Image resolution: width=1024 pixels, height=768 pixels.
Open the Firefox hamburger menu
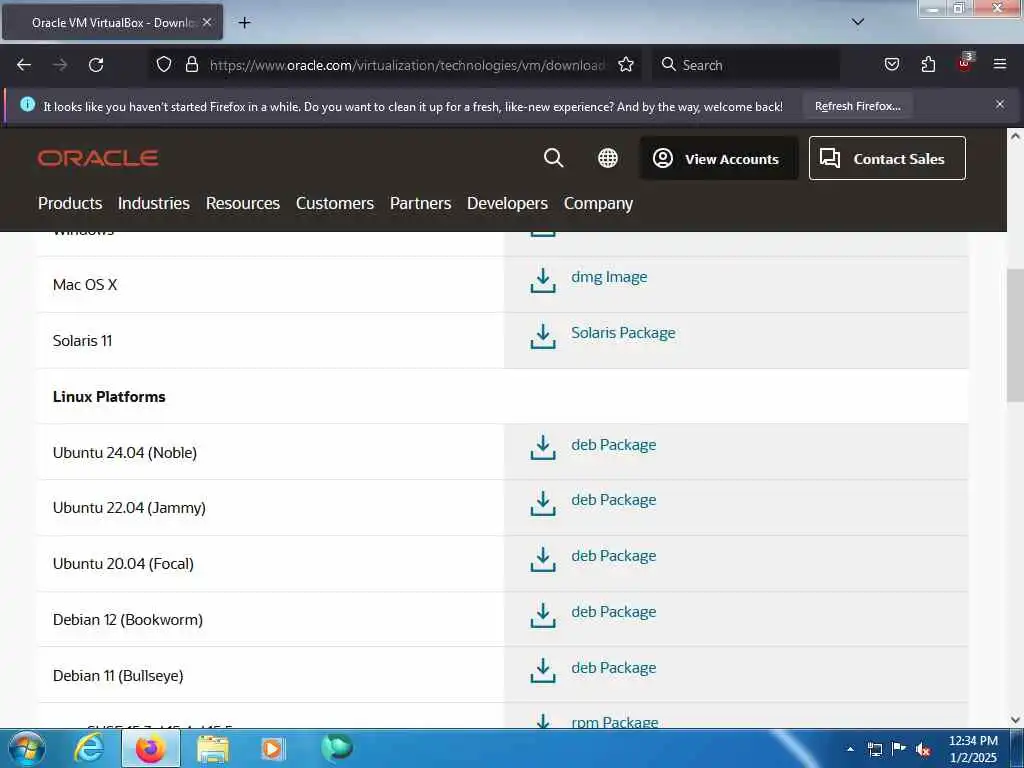pos(999,64)
